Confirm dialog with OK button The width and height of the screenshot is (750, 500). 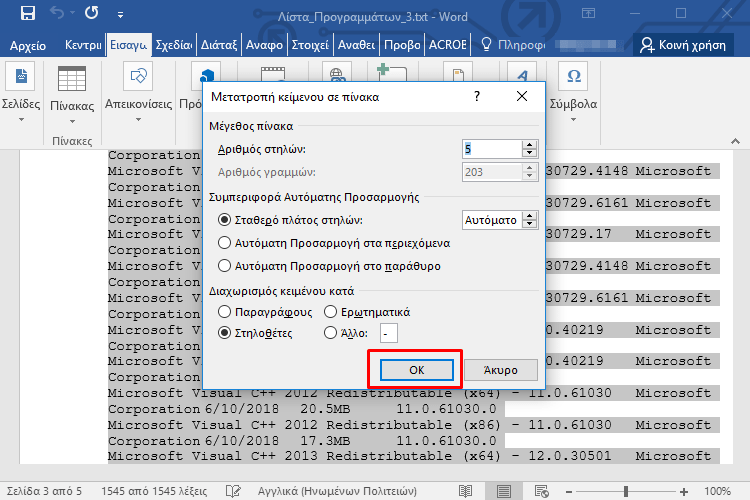[417, 370]
